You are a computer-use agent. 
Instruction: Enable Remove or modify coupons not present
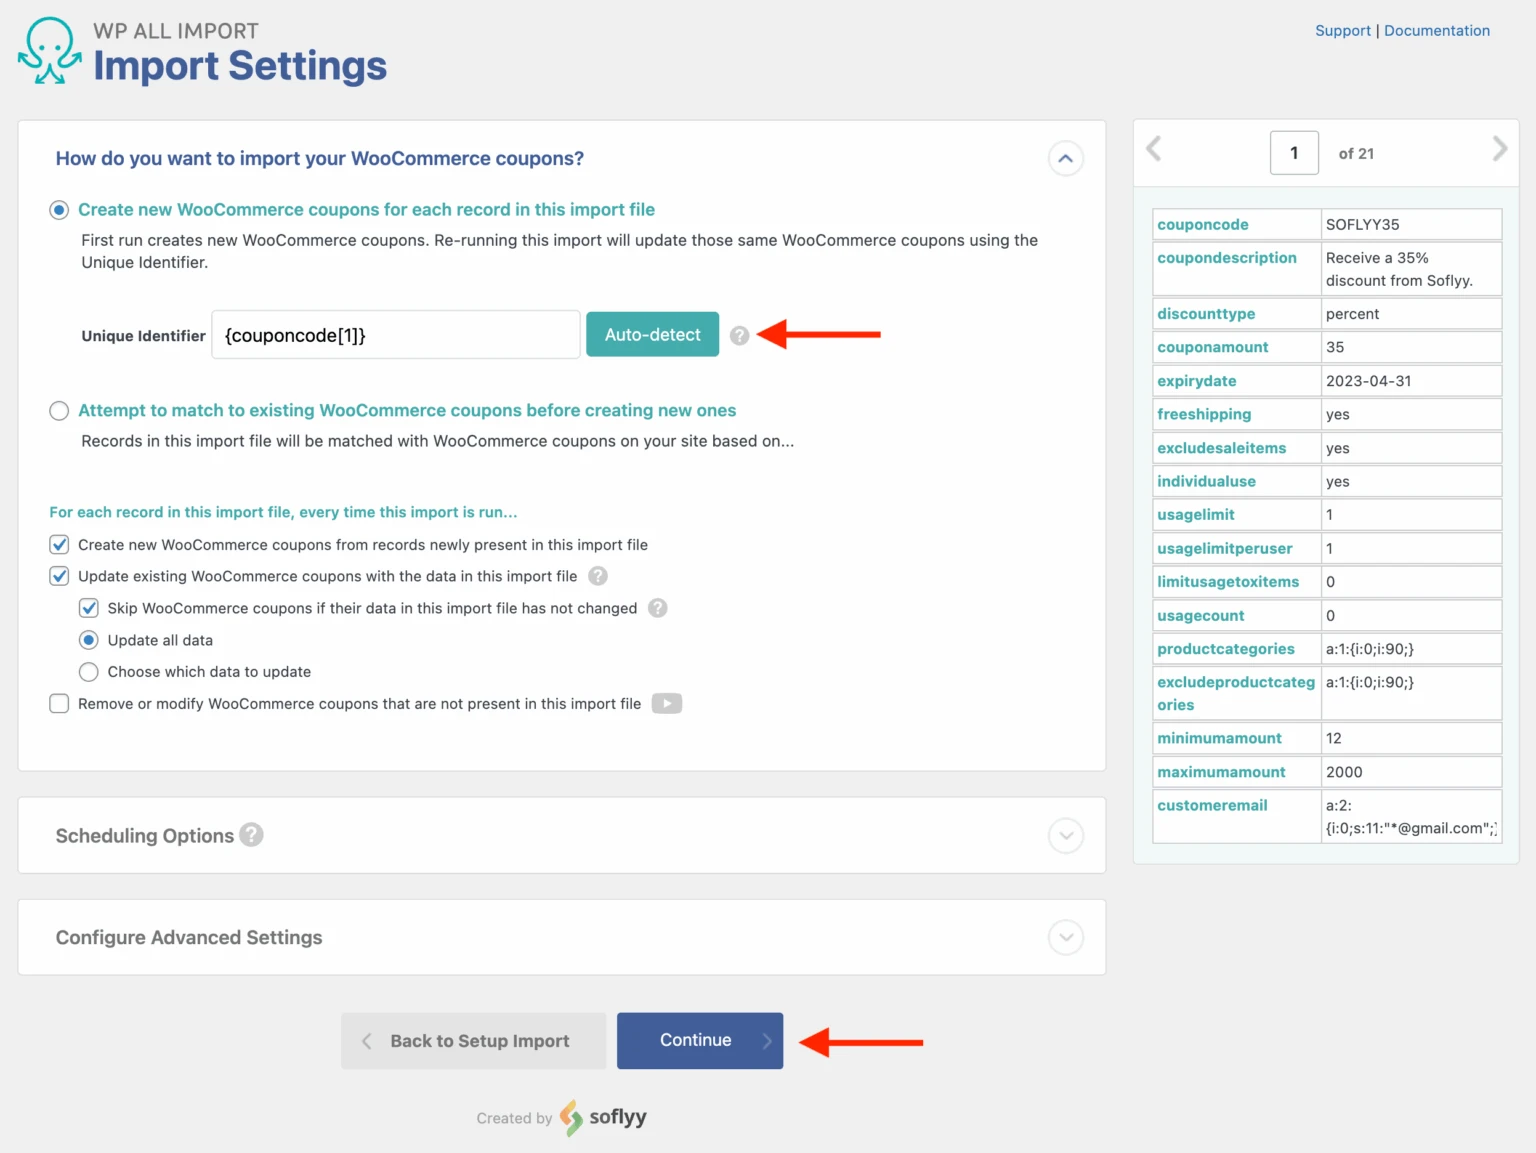click(59, 704)
